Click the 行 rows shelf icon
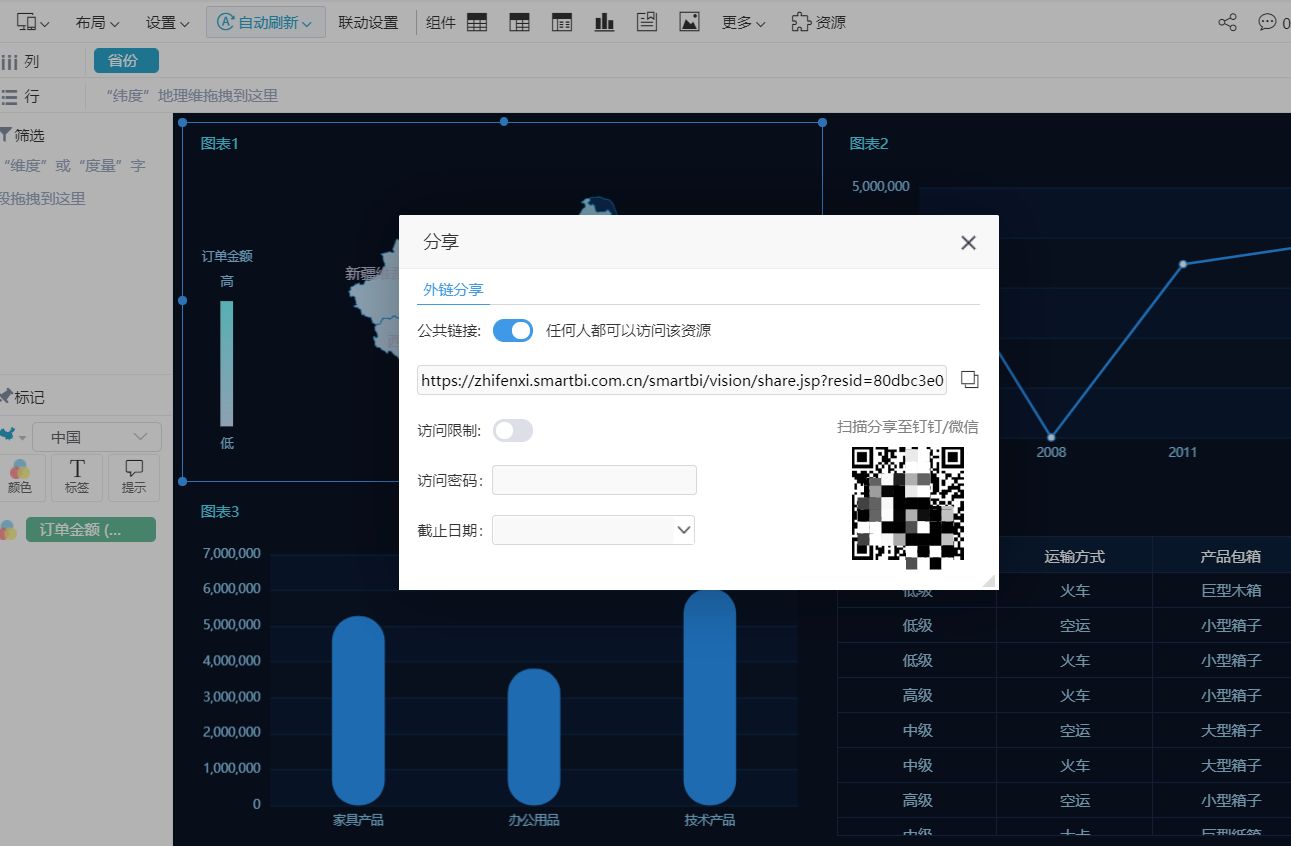 click(x=10, y=96)
